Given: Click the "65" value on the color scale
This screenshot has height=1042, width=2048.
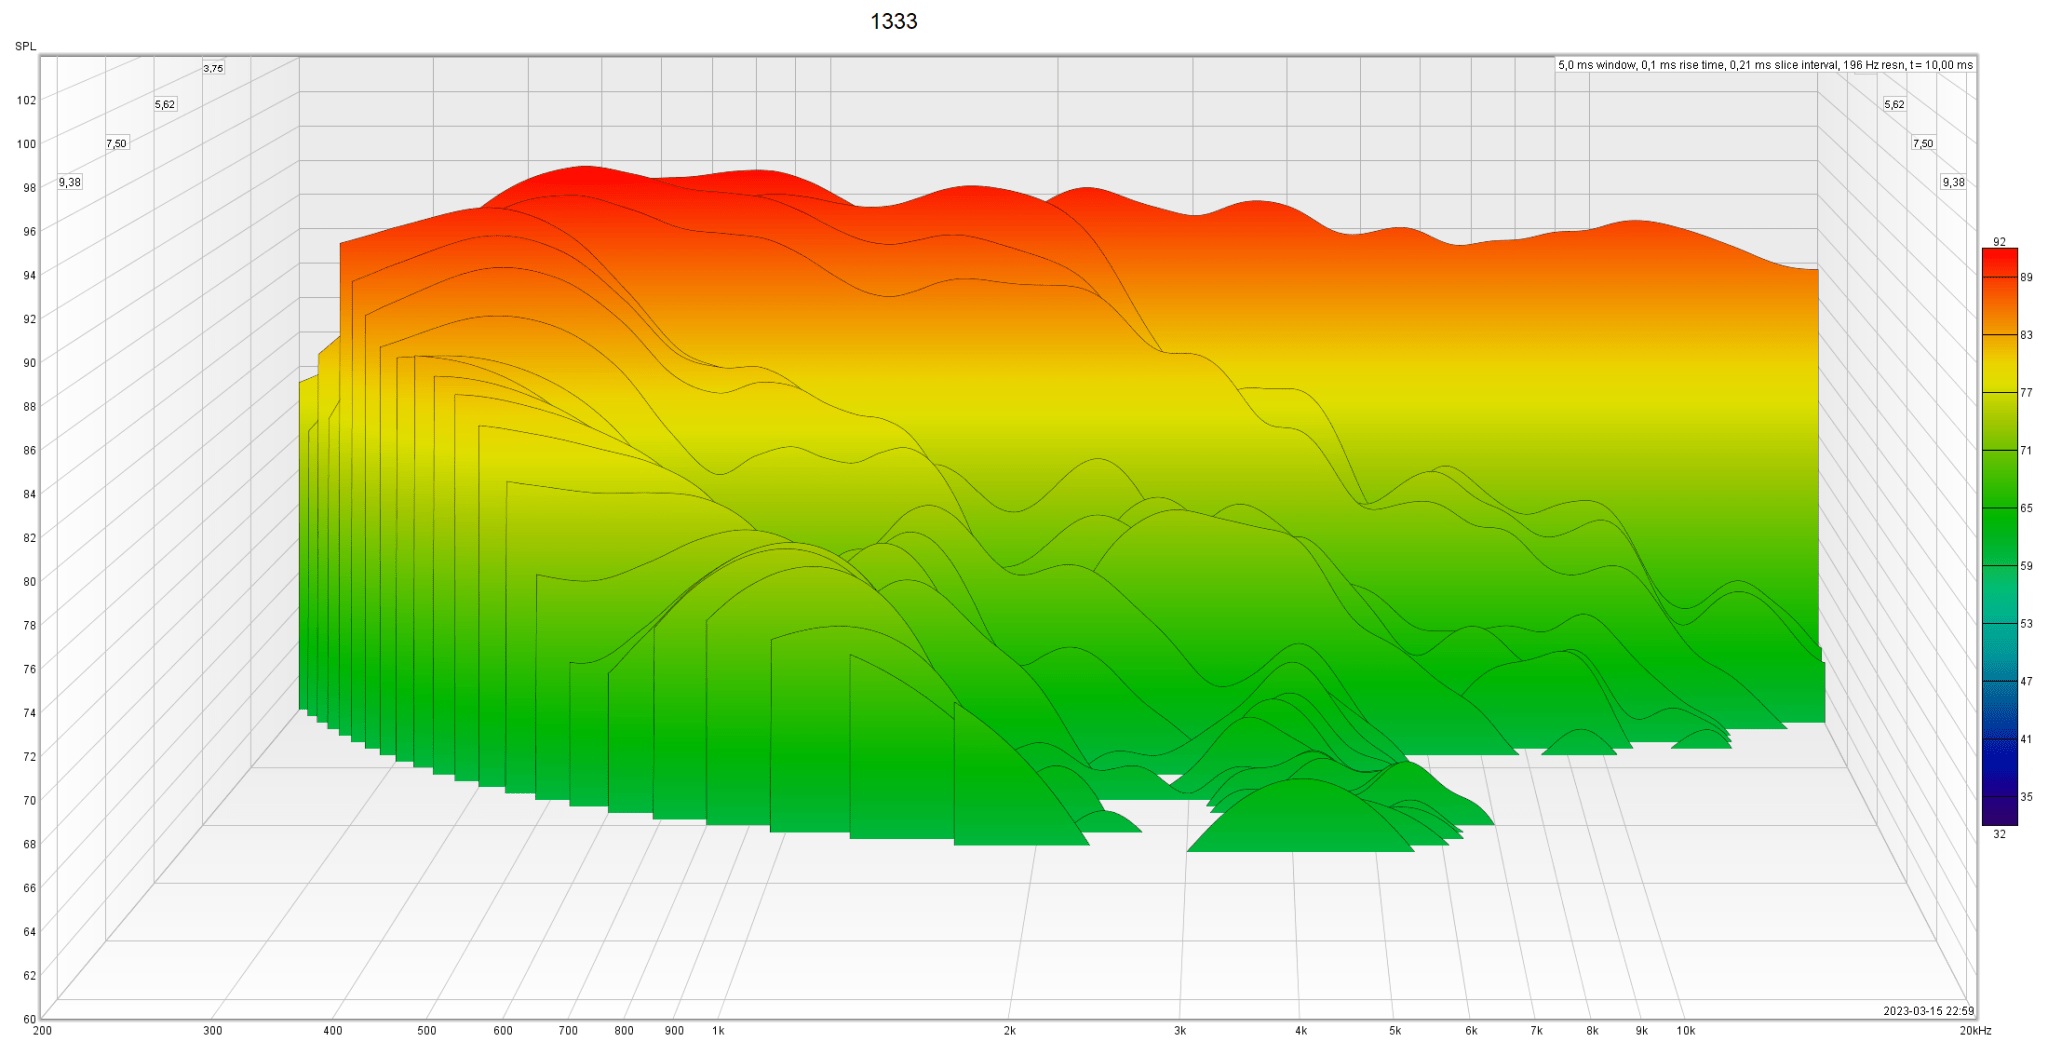Looking at the screenshot, I should (x=2026, y=508).
